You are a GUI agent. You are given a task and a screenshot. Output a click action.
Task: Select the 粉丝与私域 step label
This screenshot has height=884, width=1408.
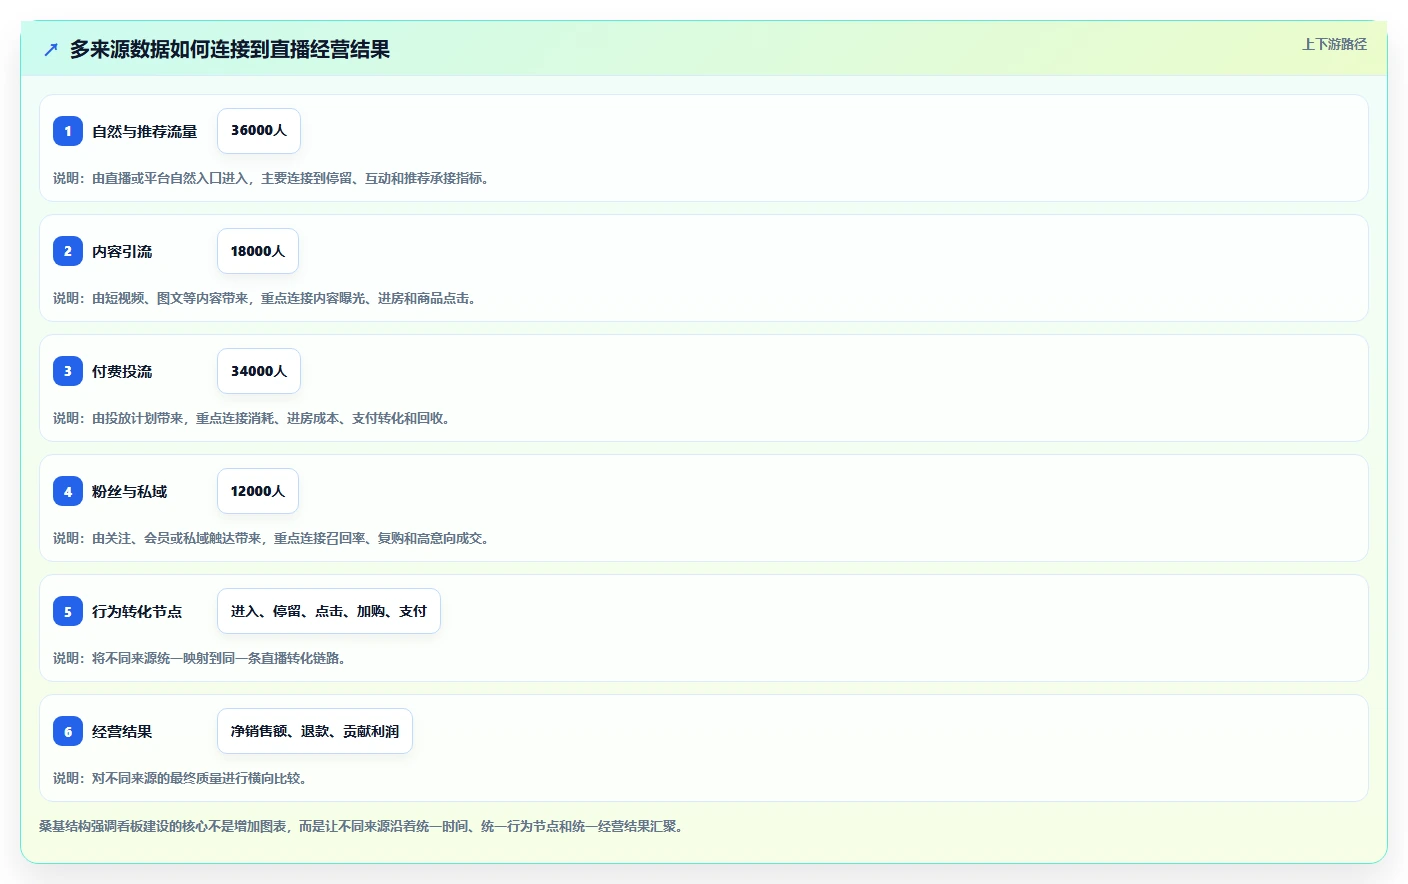130,491
